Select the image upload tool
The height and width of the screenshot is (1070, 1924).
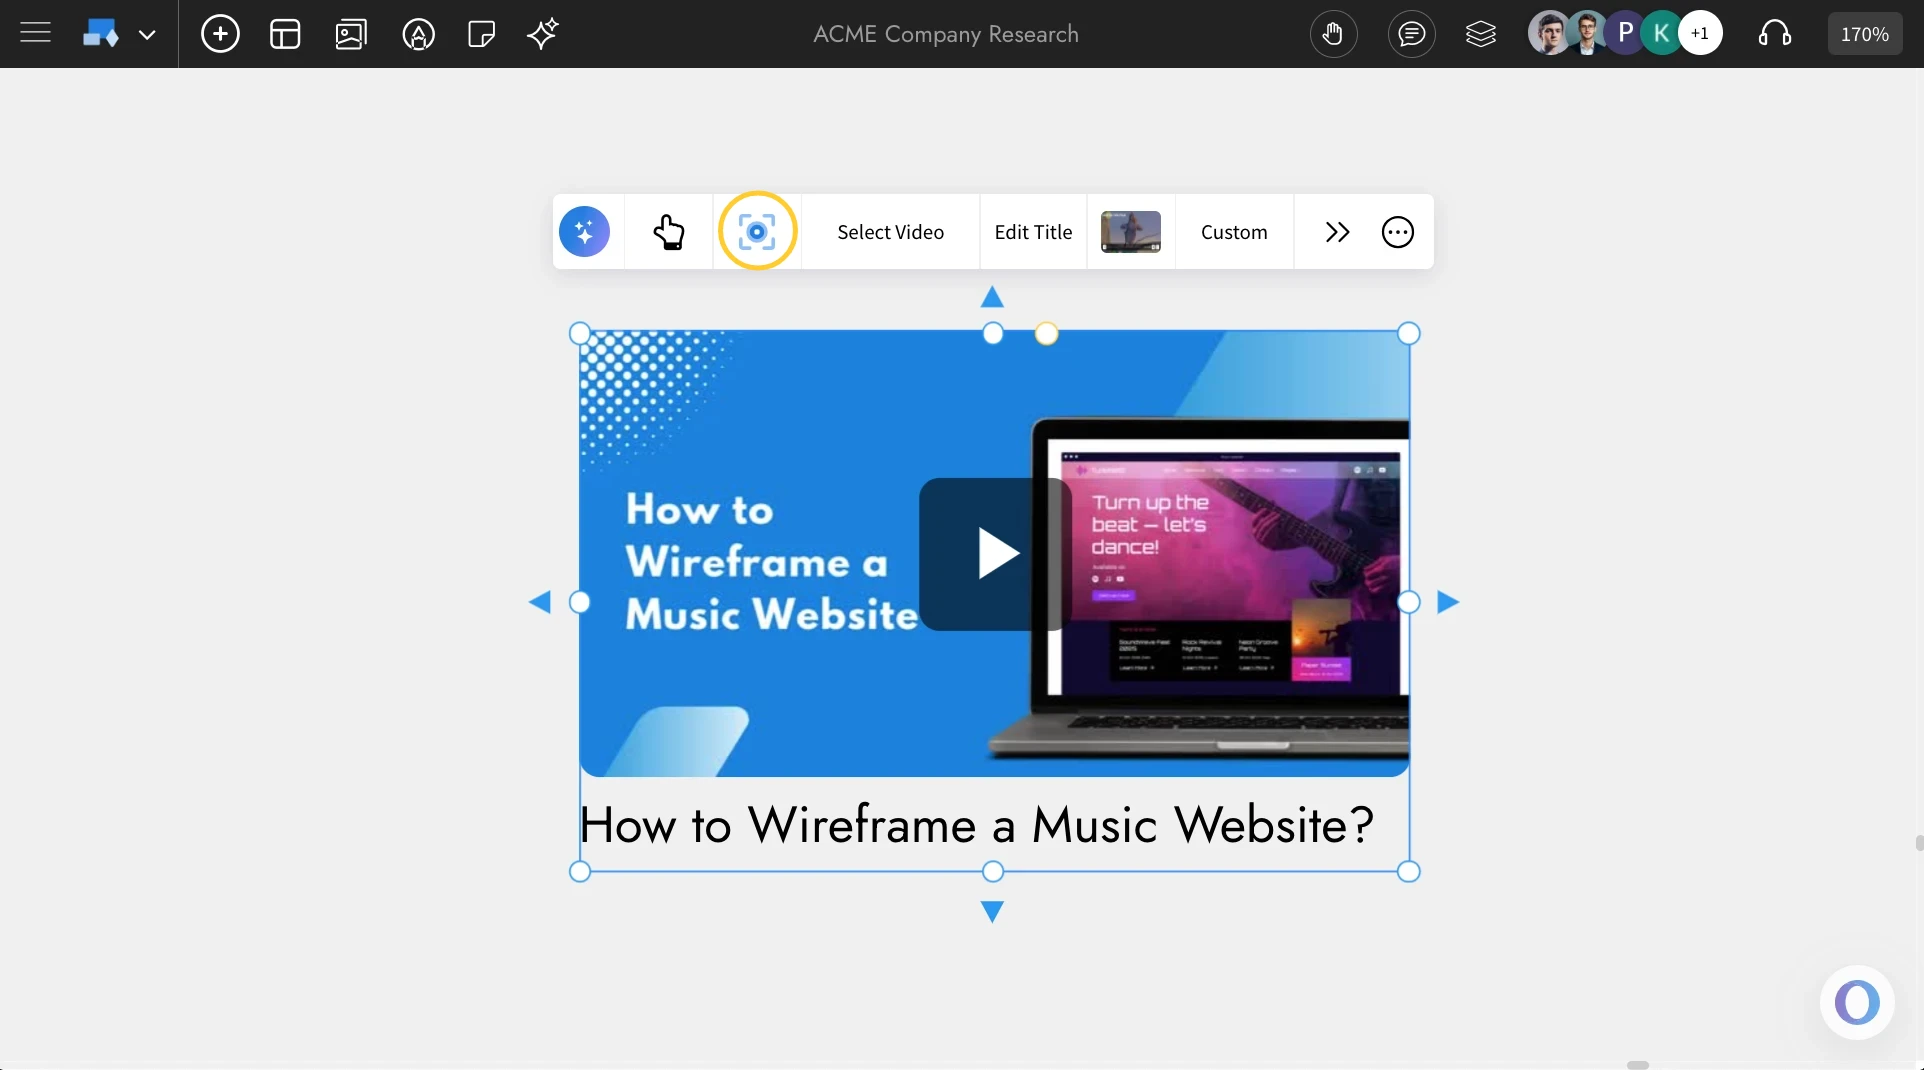click(351, 33)
